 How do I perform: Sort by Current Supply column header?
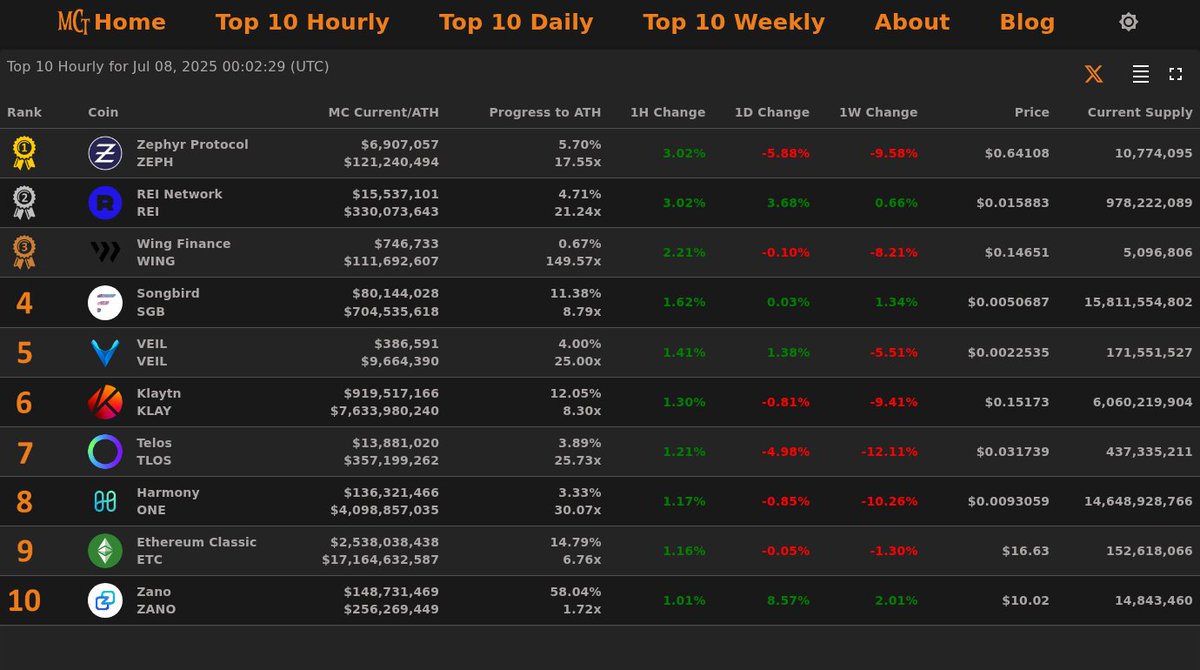[x=1140, y=113]
